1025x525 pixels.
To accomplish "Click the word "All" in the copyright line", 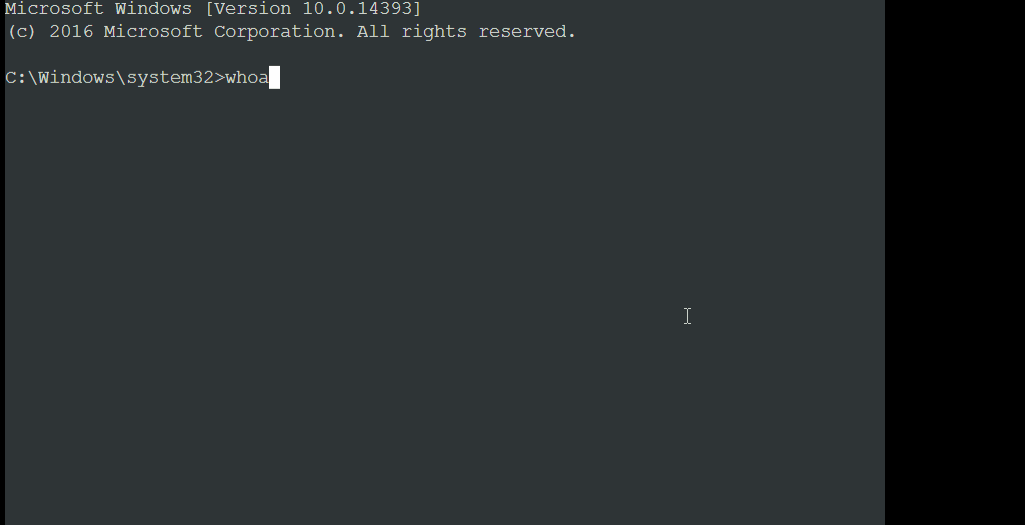I will pos(373,31).
